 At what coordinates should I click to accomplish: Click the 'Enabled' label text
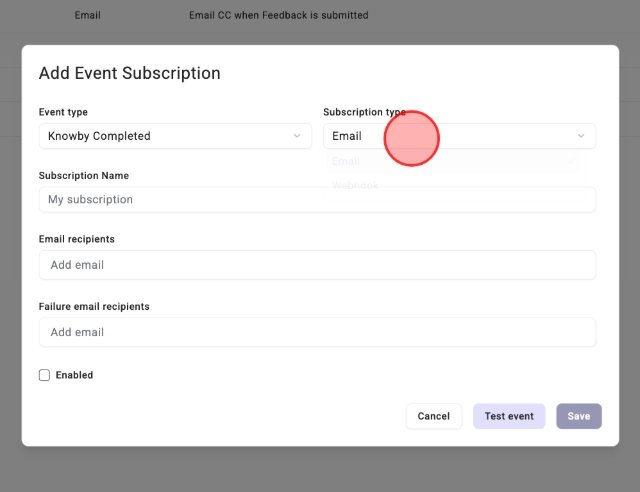[x=74, y=375]
